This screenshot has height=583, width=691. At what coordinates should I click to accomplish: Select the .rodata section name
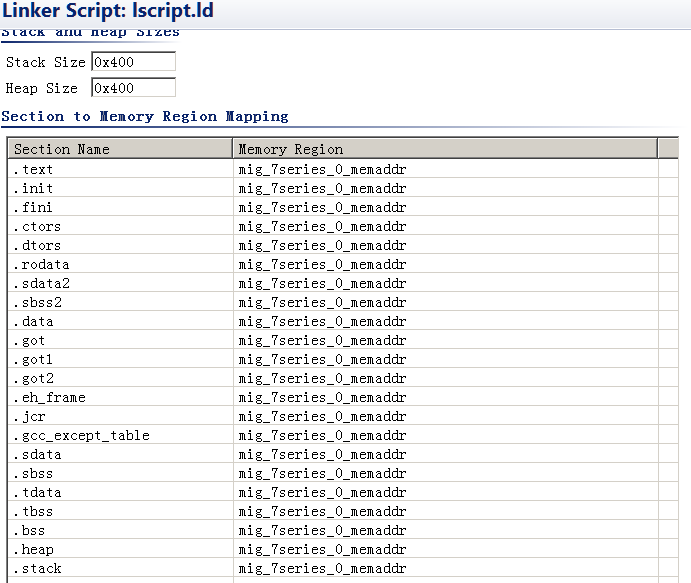pyautogui.click(x=41, y=264)
